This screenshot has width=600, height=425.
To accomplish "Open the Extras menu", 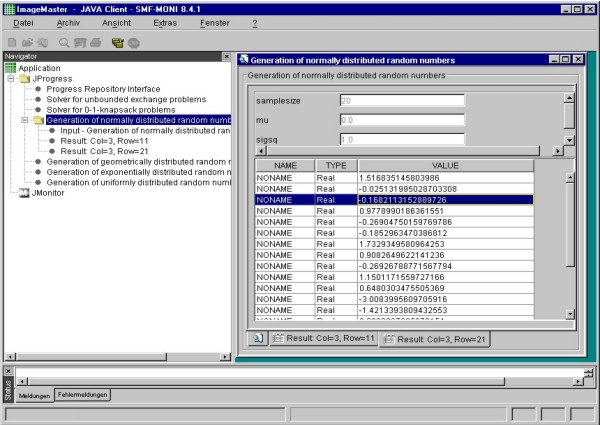I will (166, 21).
